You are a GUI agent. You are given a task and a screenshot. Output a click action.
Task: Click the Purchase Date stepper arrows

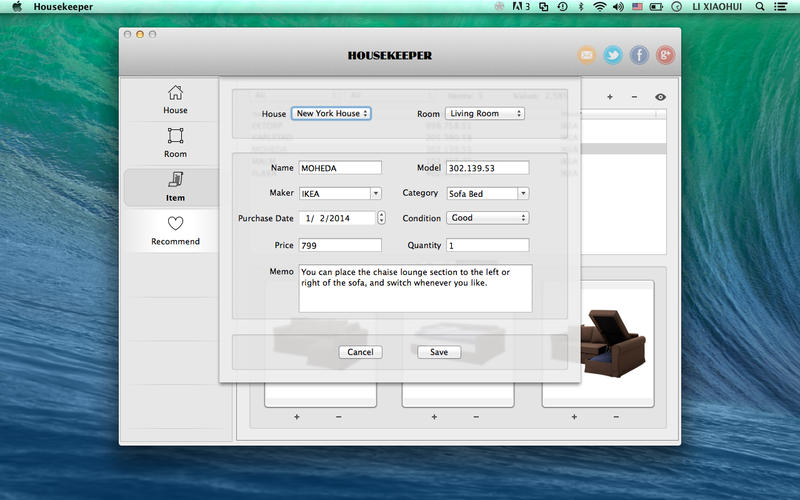(x=381, y=218)
